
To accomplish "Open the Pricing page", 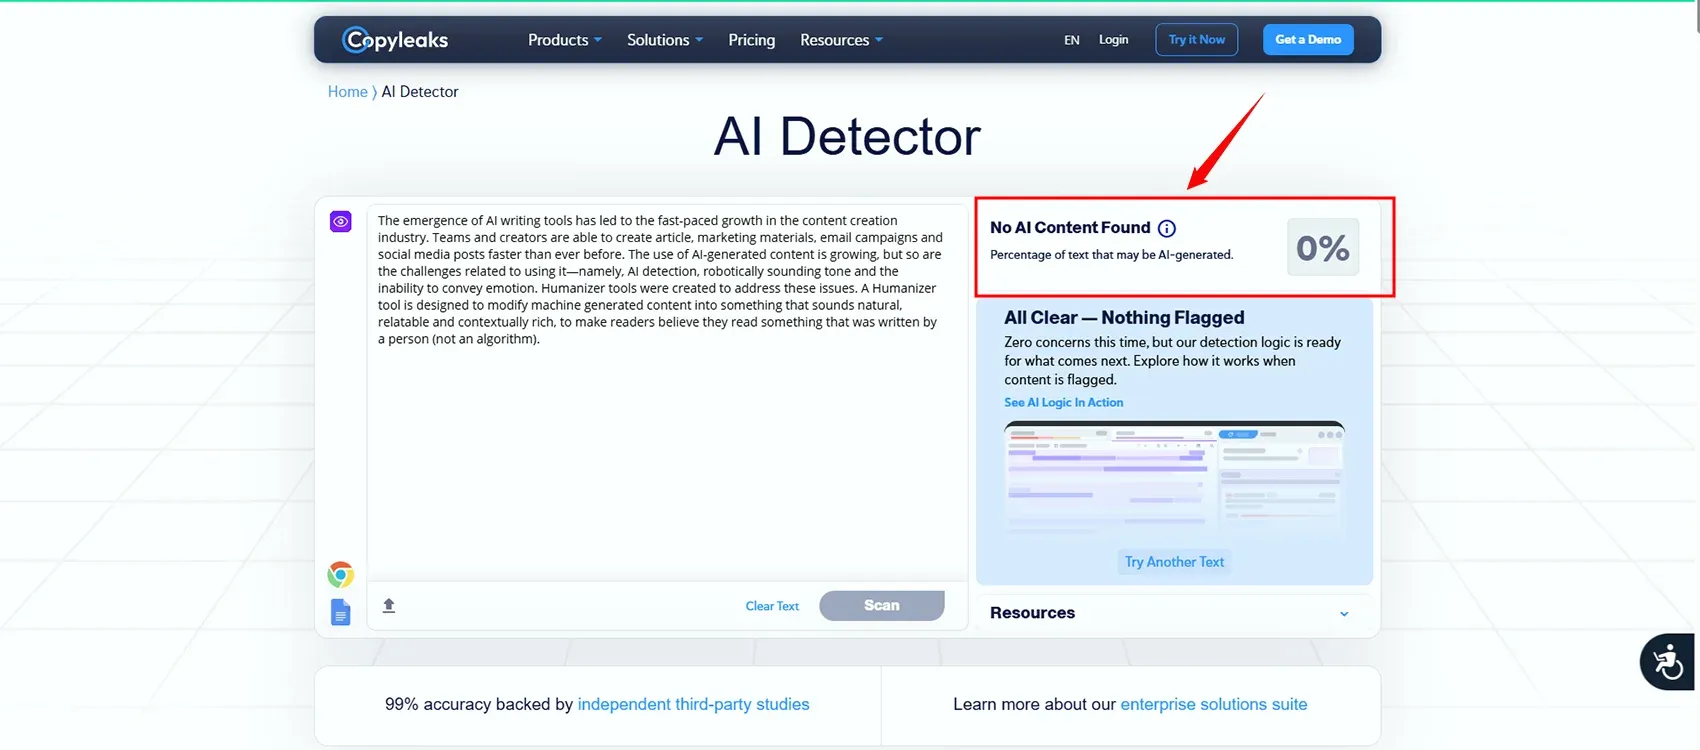I will pos(751,40).
